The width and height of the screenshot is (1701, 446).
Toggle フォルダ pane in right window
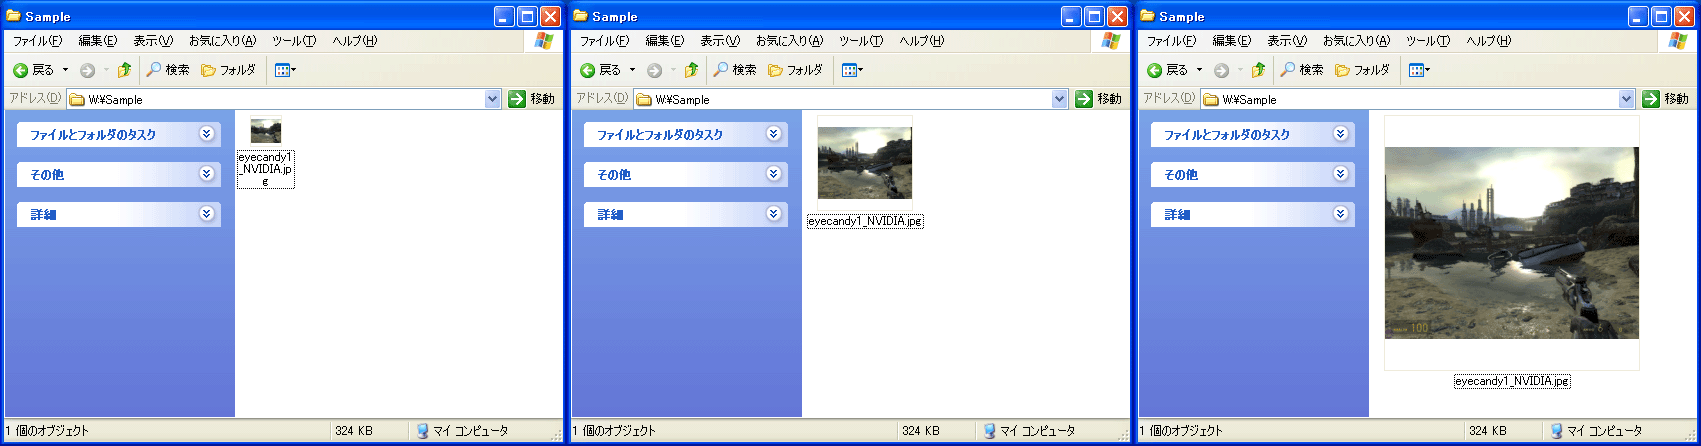coord(1363,70)
